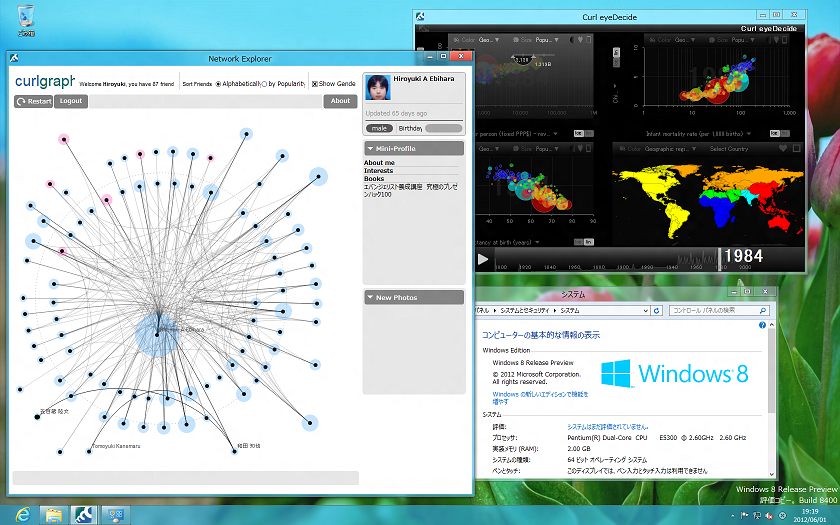The height and width of the screenshot is (525, 840).
Task: Select the Alphabetically sort option
Action: click(219, 84)
